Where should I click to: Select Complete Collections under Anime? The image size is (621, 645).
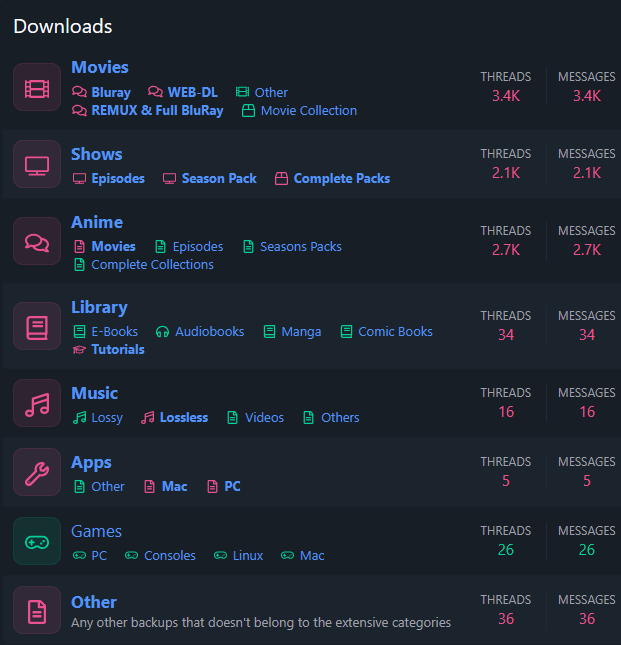coord(152,265)
